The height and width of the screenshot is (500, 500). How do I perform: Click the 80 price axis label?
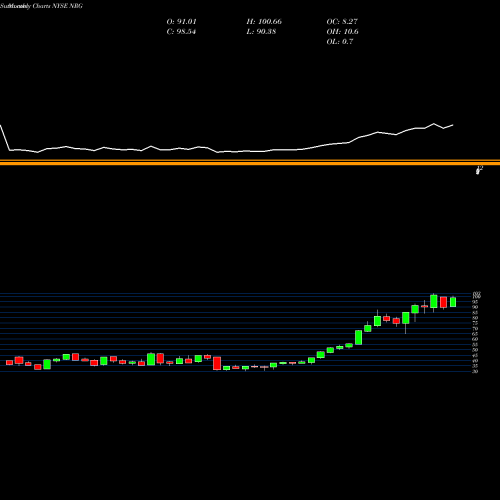click(475, 318)
